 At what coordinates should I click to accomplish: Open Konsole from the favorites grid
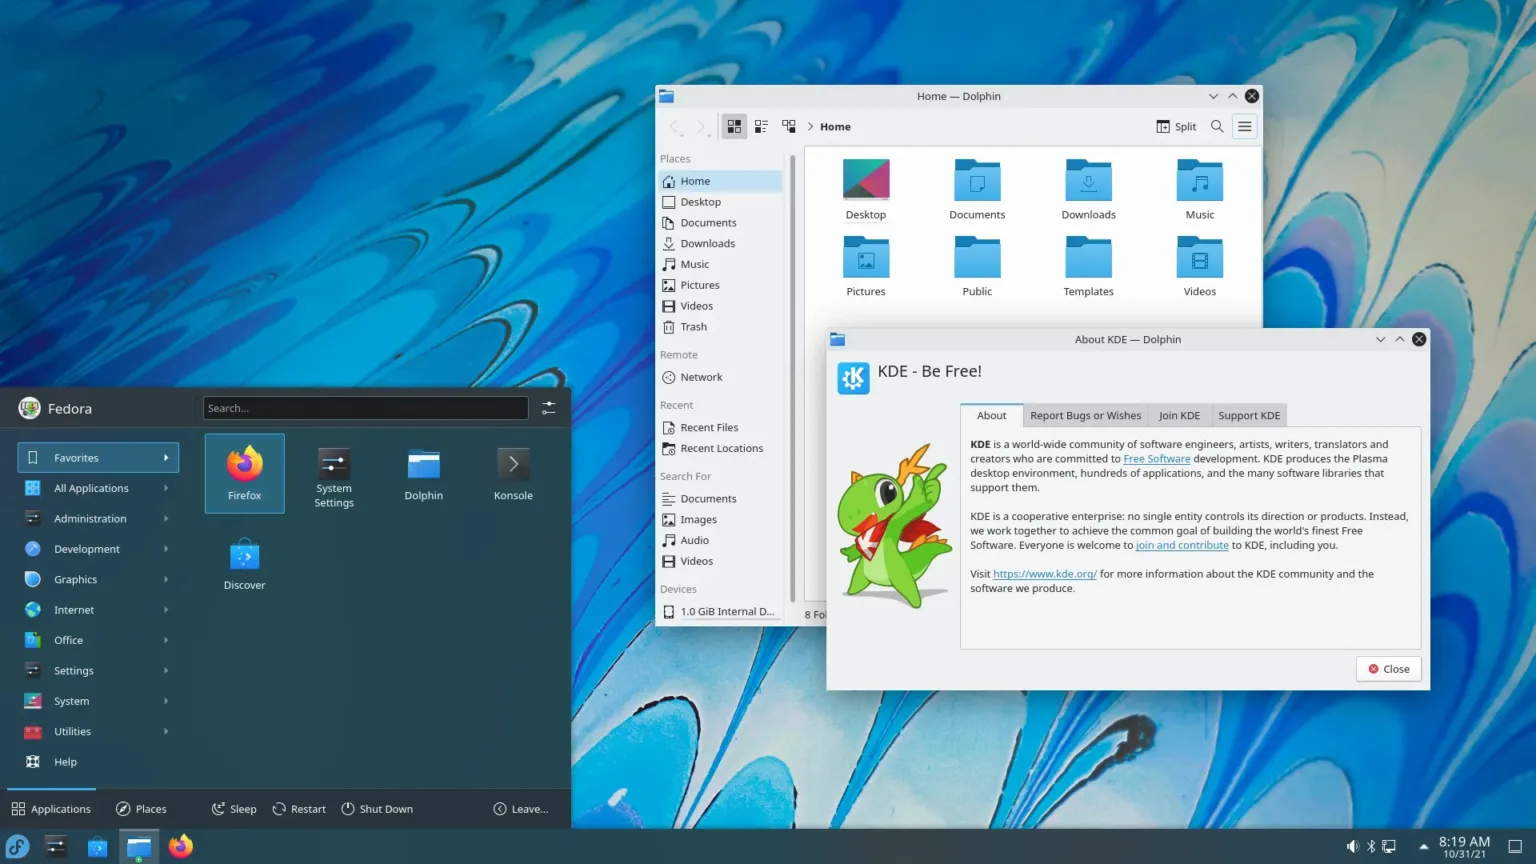pyautogui.click(x=512, y=473)
